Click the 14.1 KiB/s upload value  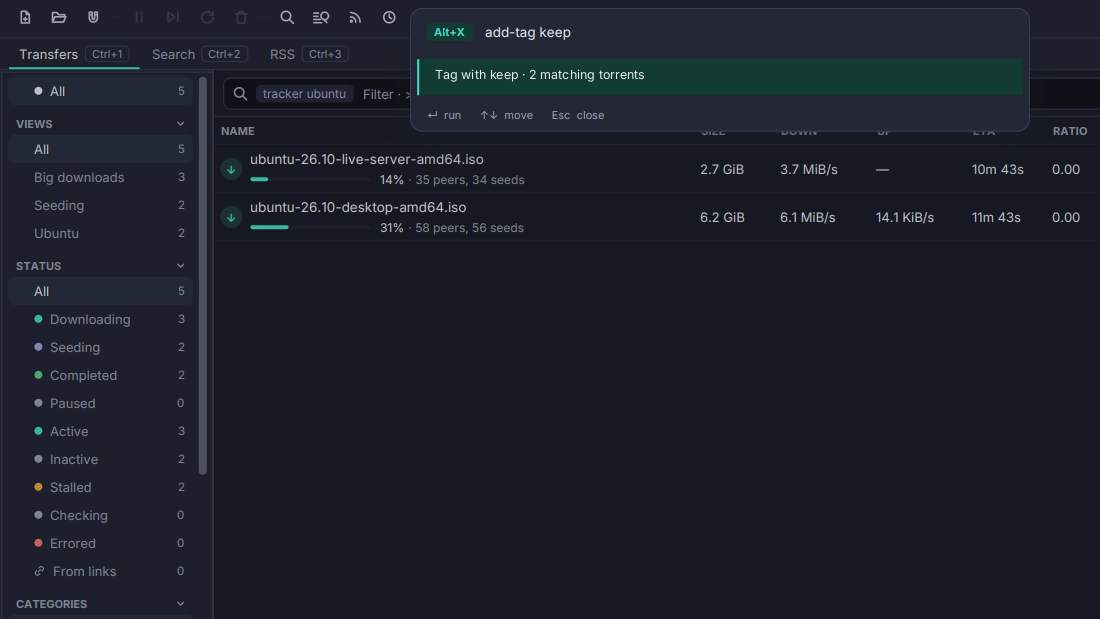pos(905,218)
